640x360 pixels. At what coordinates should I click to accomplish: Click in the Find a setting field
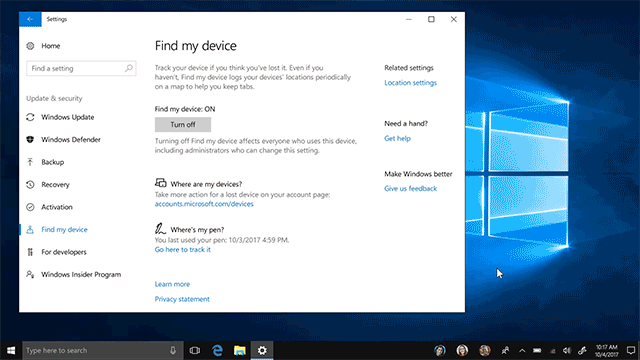(x=81, y=68)
